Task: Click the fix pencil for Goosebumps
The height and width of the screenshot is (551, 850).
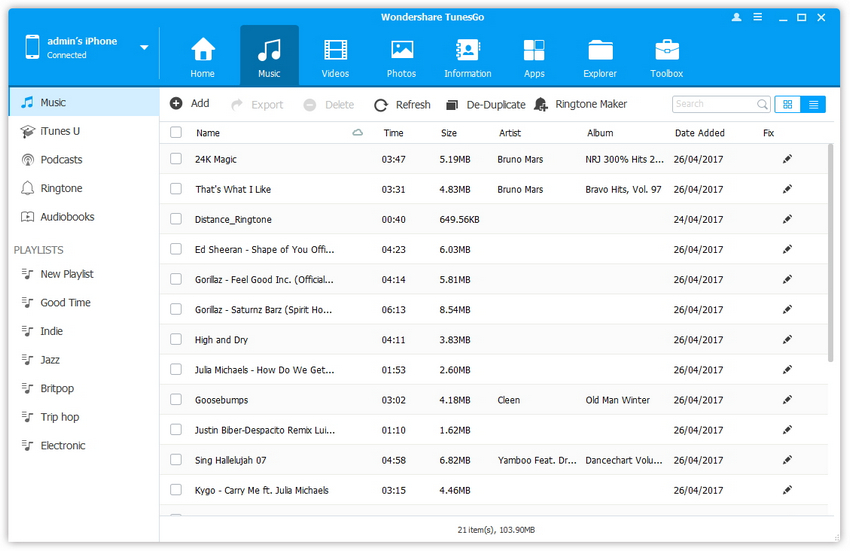Action: pyautogui.click(x=787, y=400)
